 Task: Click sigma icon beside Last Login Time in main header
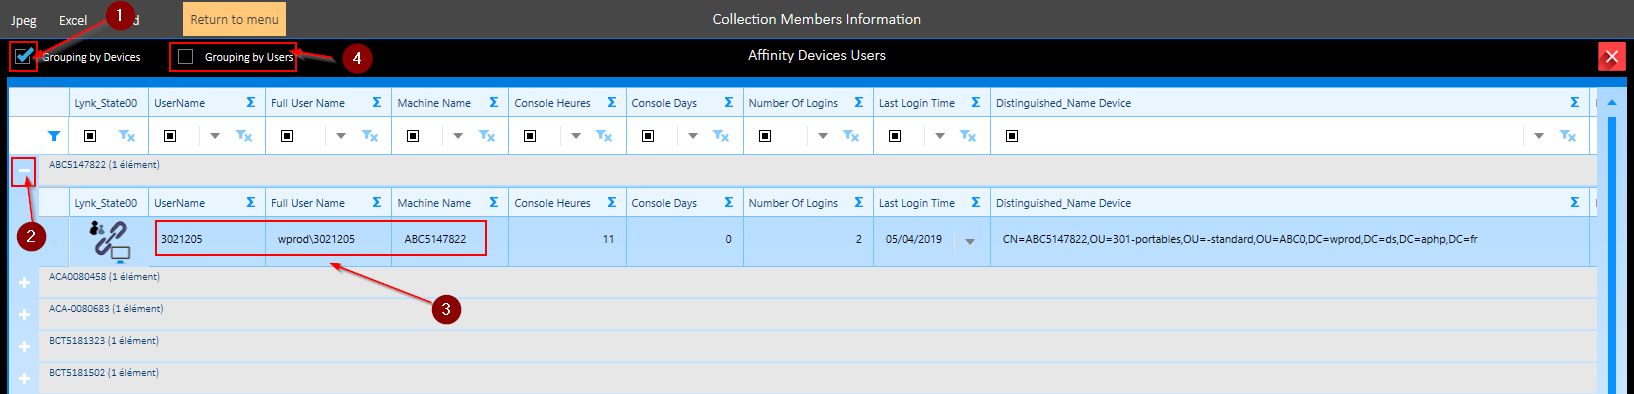pyautogui.click(x=976, y=103)
